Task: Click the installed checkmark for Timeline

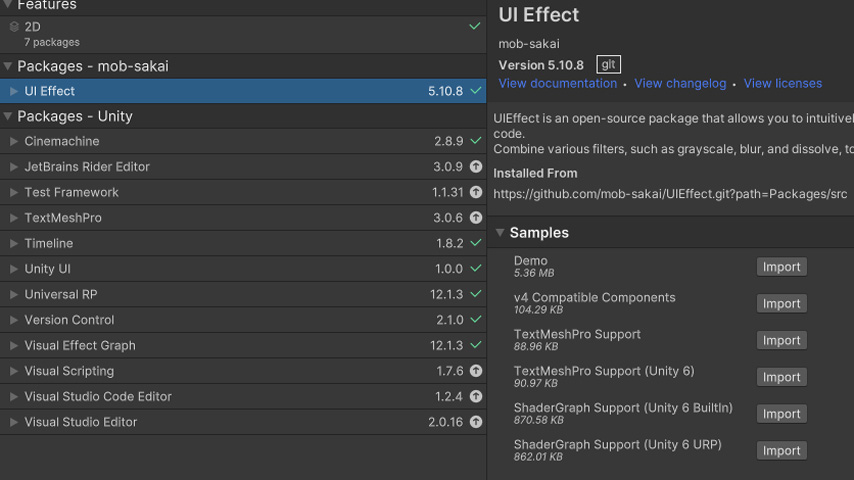Action: tap(476, 243)
